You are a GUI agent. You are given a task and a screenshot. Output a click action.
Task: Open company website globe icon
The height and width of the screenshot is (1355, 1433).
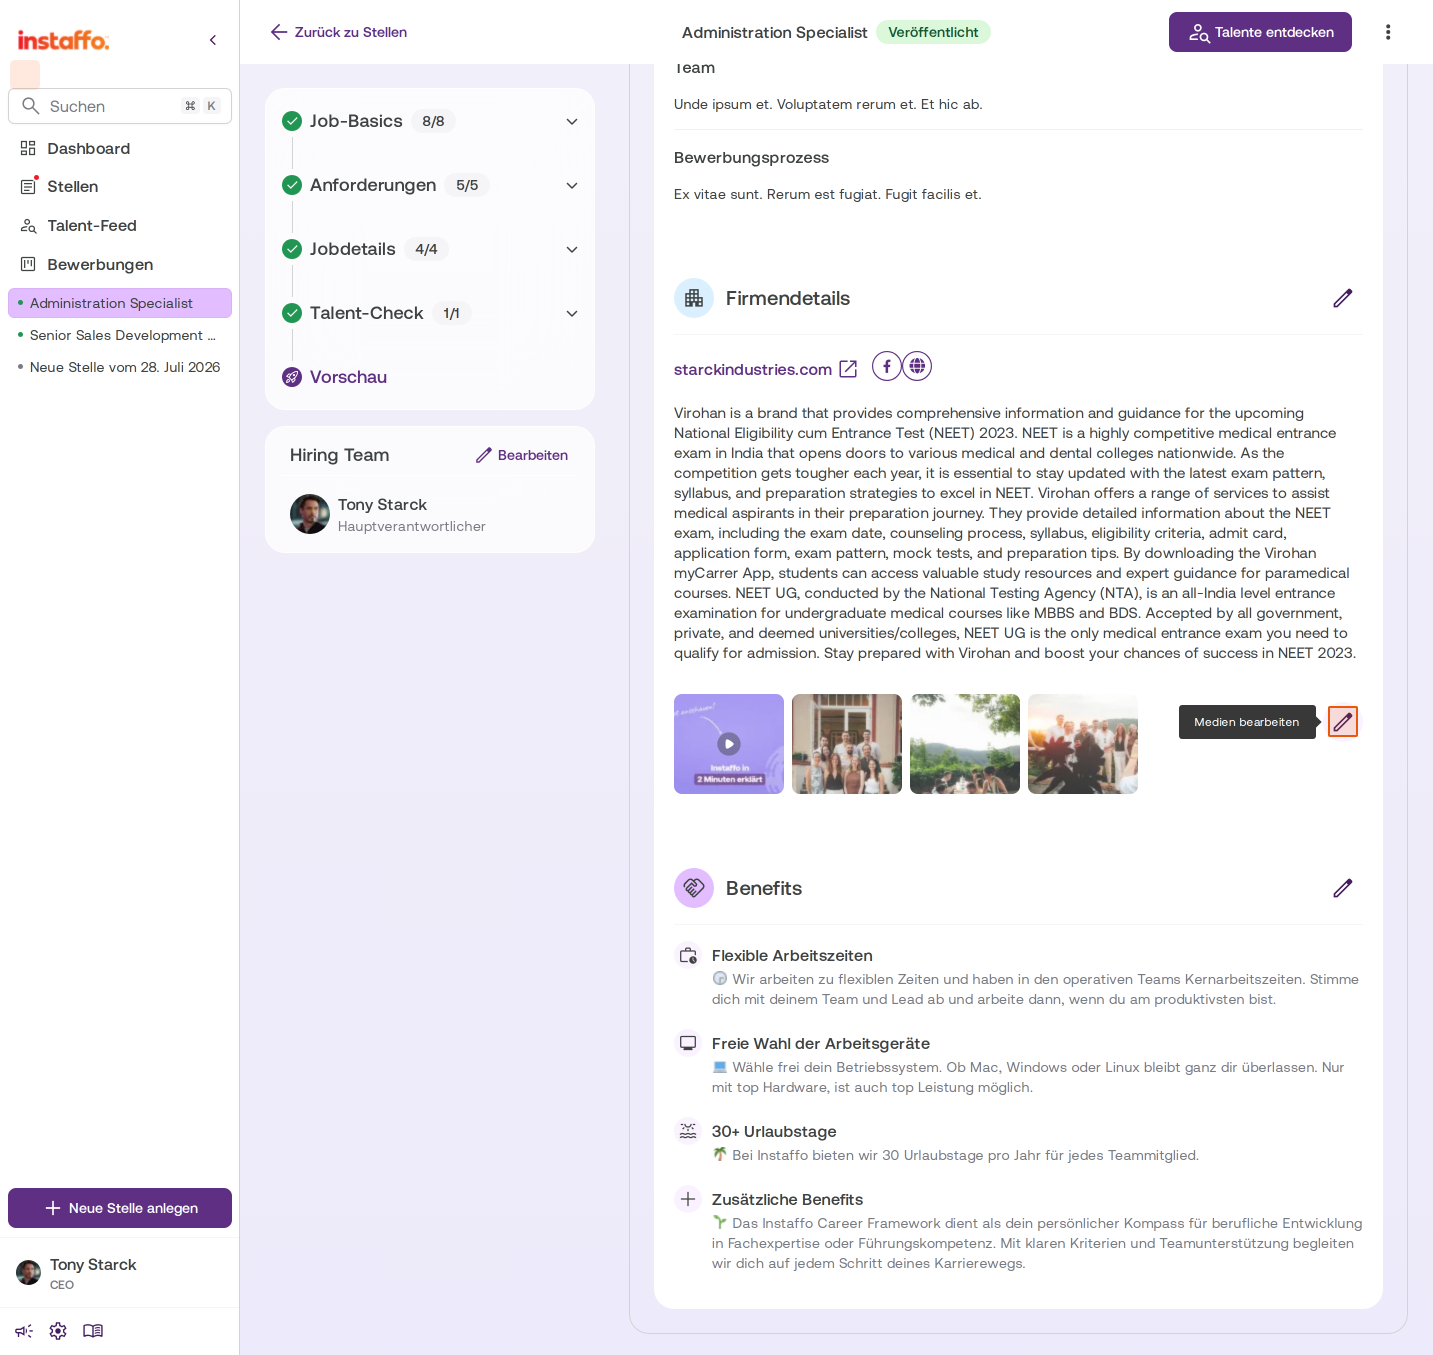pos(917,367)
